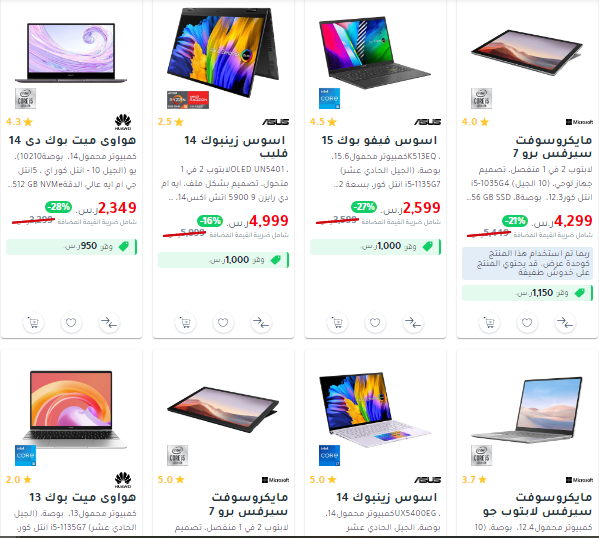This screenshot has height=538, width=599.
Task: Open the Huawei MateBook 13 title link
Action: (x=83, y=497)
